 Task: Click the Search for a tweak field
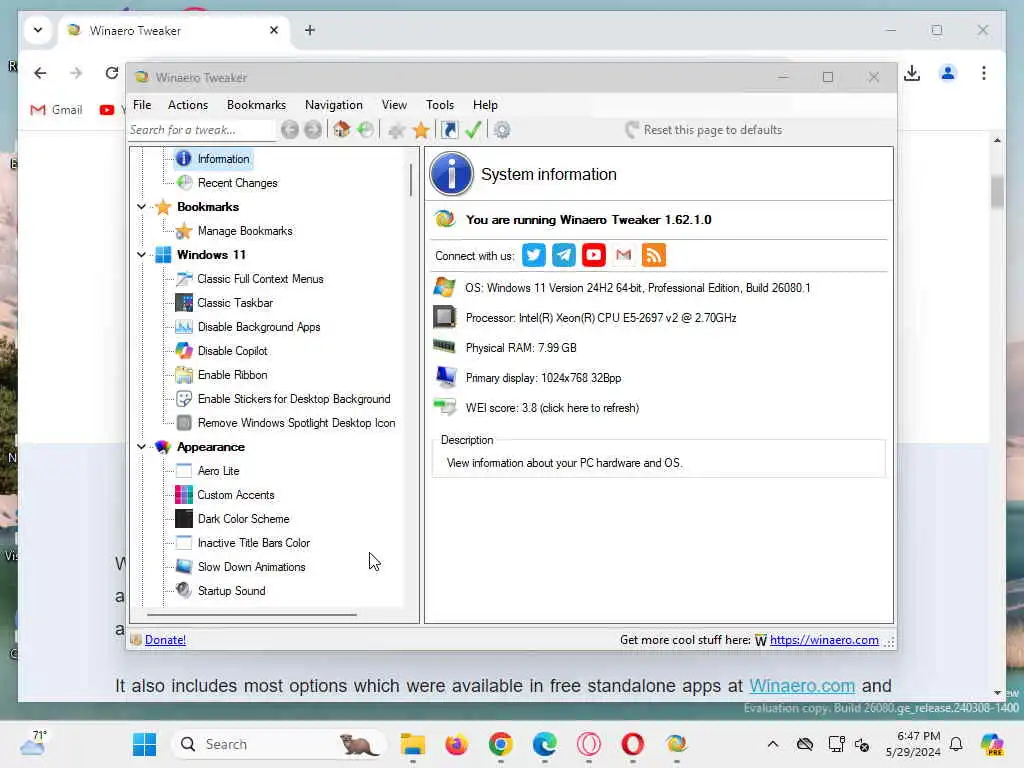tap(201, 130)
